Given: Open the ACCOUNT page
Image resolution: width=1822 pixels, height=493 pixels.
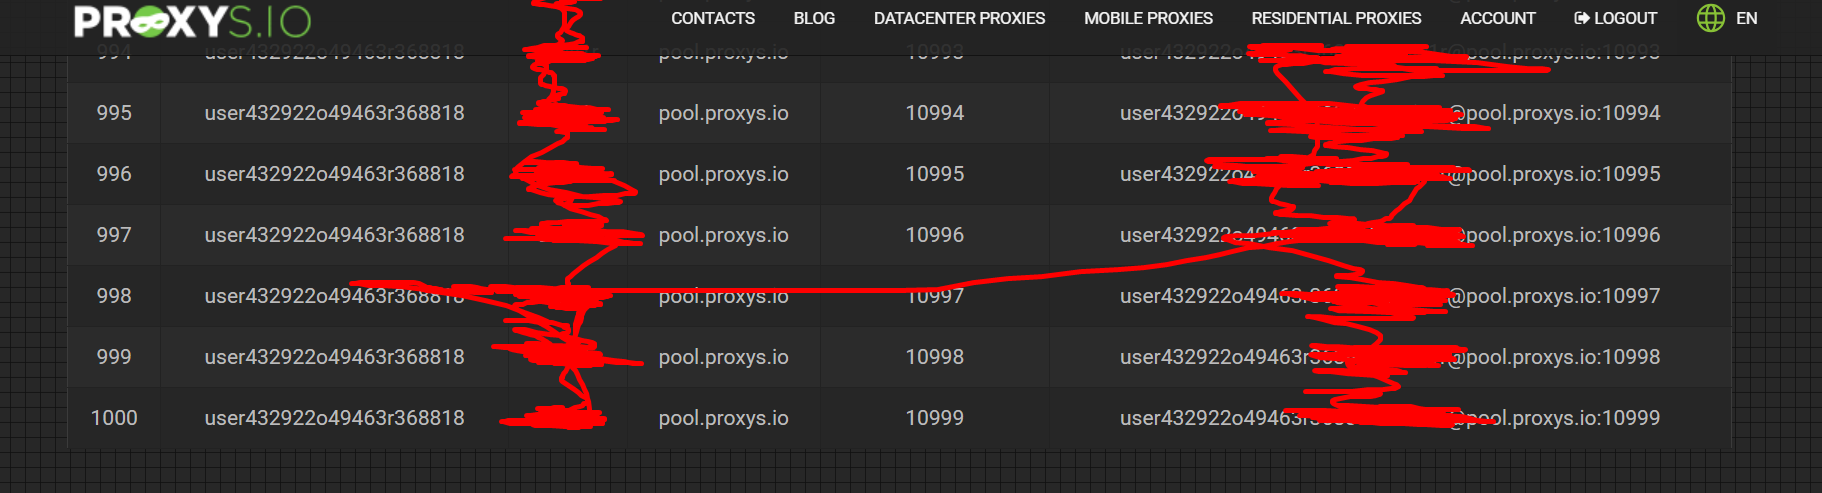Looking at the screenshot, I should [x=1497, y=18].
